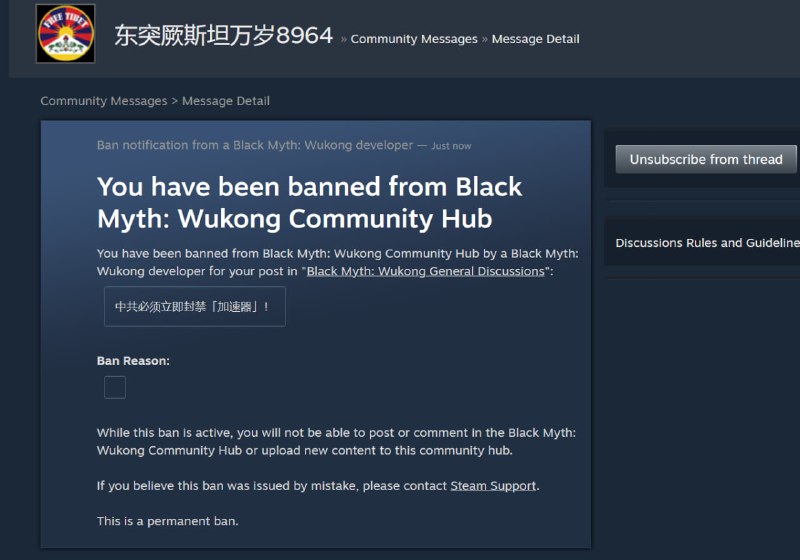Viewport: 800px width, 560px height.
Task: Click the second header breadcrumb separator arrow
Action: click(485, 39)
